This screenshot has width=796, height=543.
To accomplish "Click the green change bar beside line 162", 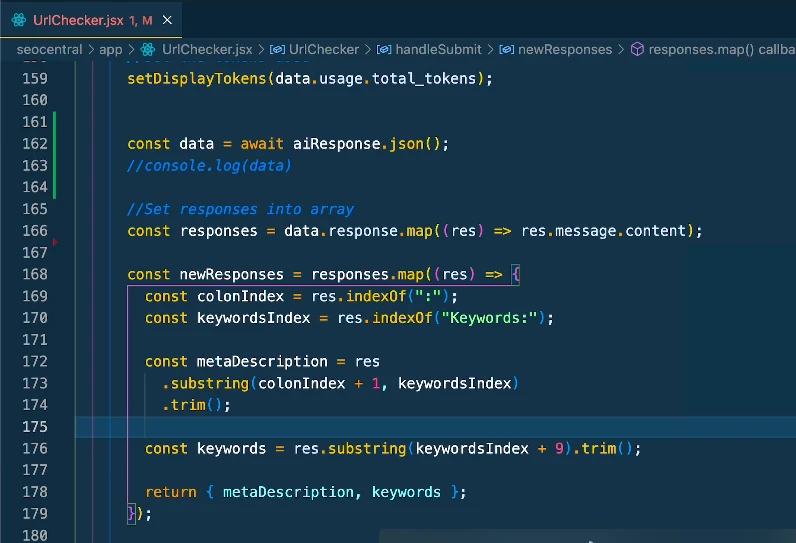I will tap(54, 144).
